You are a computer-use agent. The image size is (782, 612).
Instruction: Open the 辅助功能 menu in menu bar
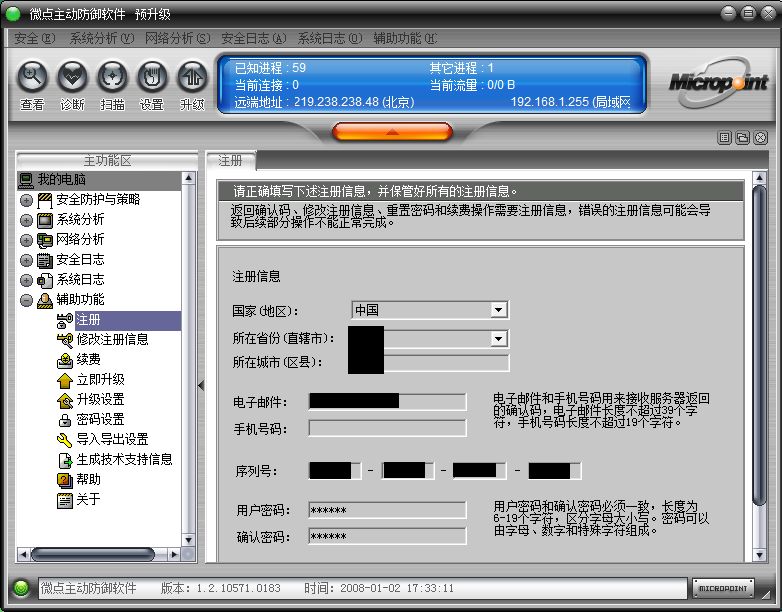tap(405, 38)
